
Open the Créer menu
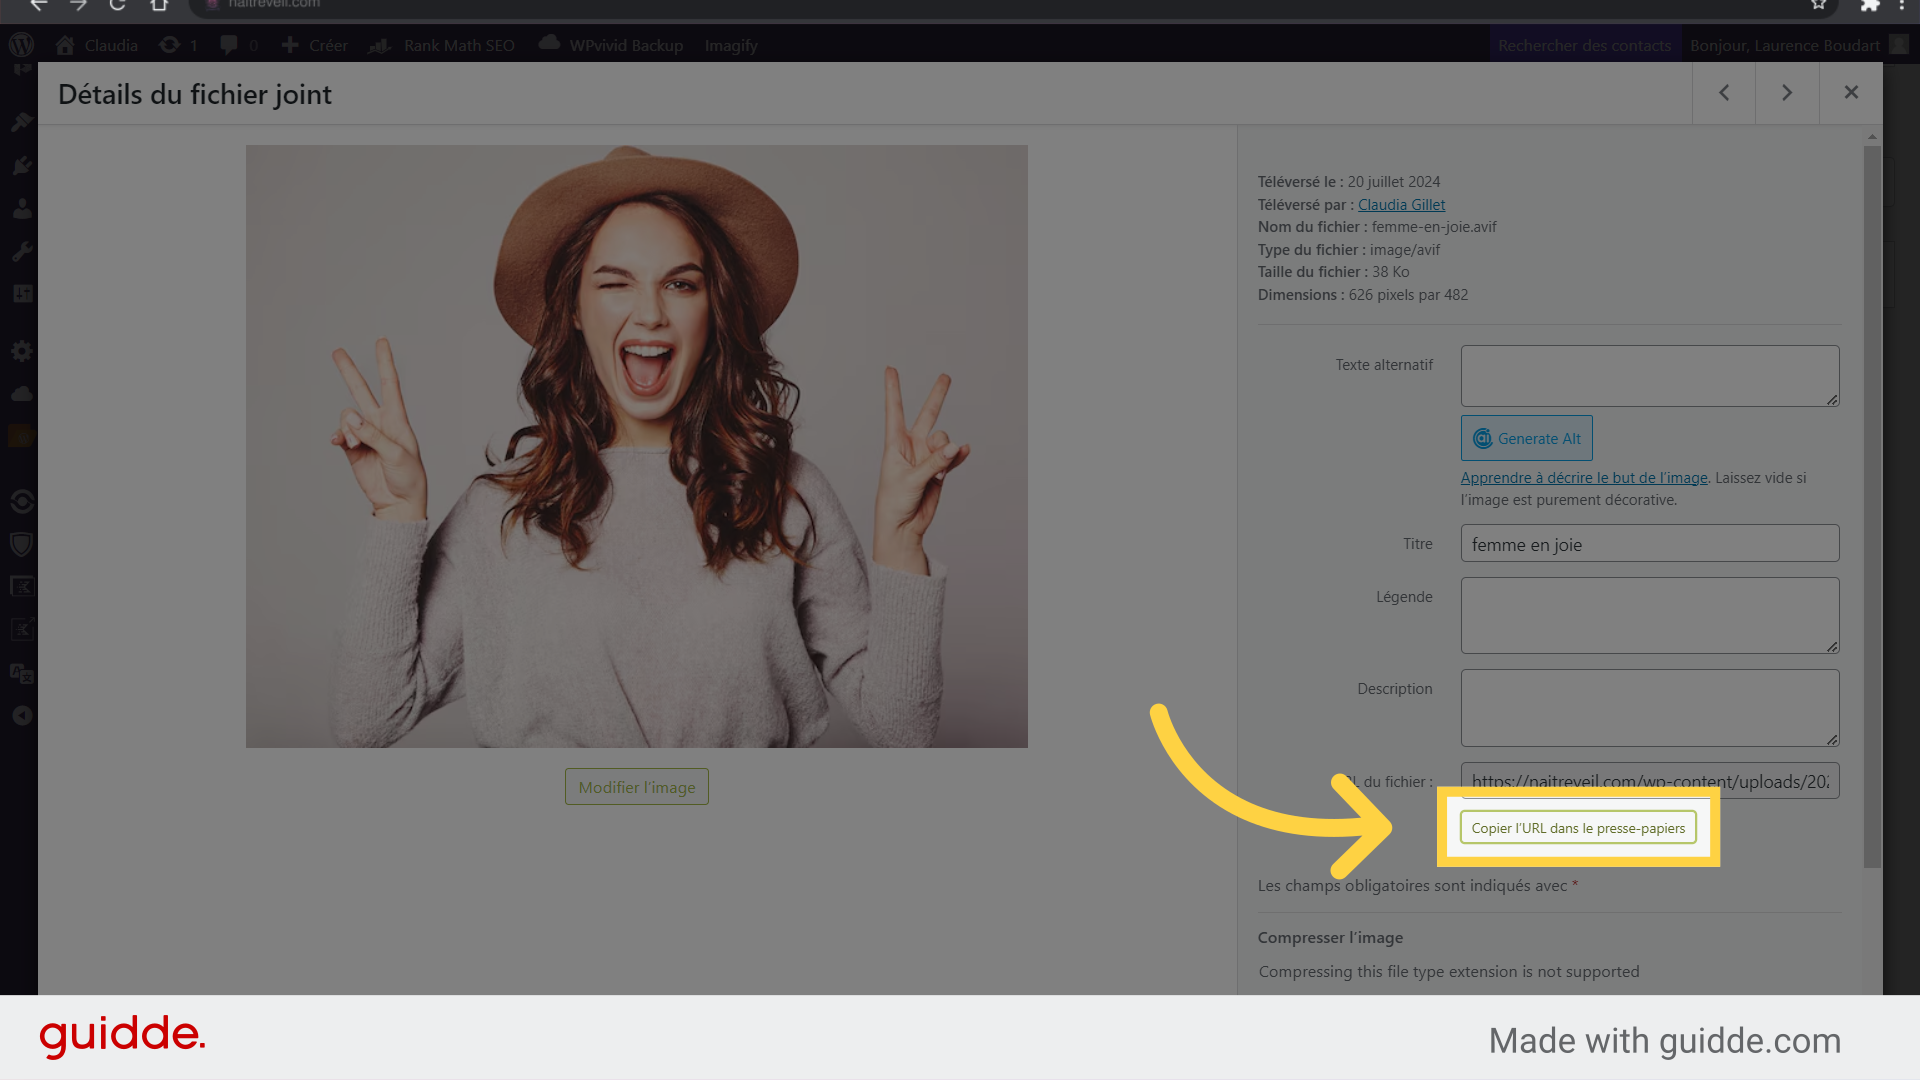315,45
